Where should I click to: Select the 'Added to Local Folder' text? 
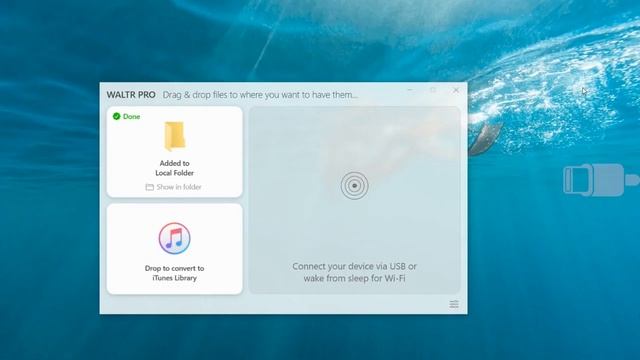pyautogui.click(x=174, y=168)
